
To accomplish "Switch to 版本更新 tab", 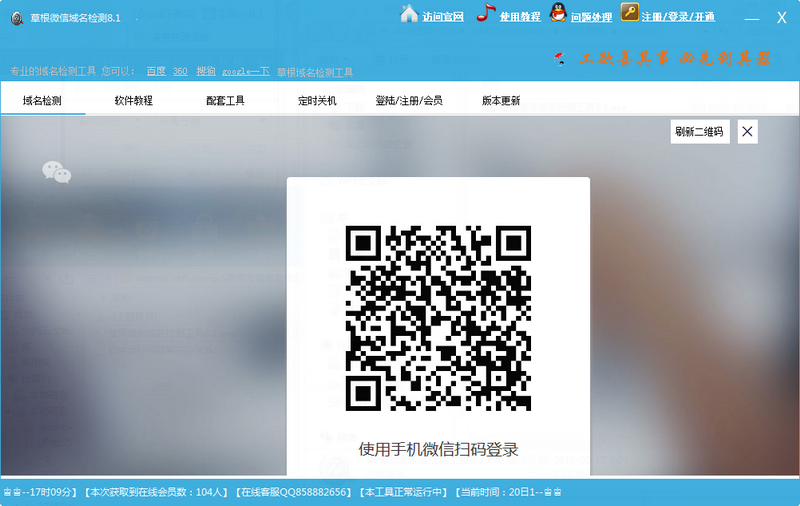I will (501, 100).
